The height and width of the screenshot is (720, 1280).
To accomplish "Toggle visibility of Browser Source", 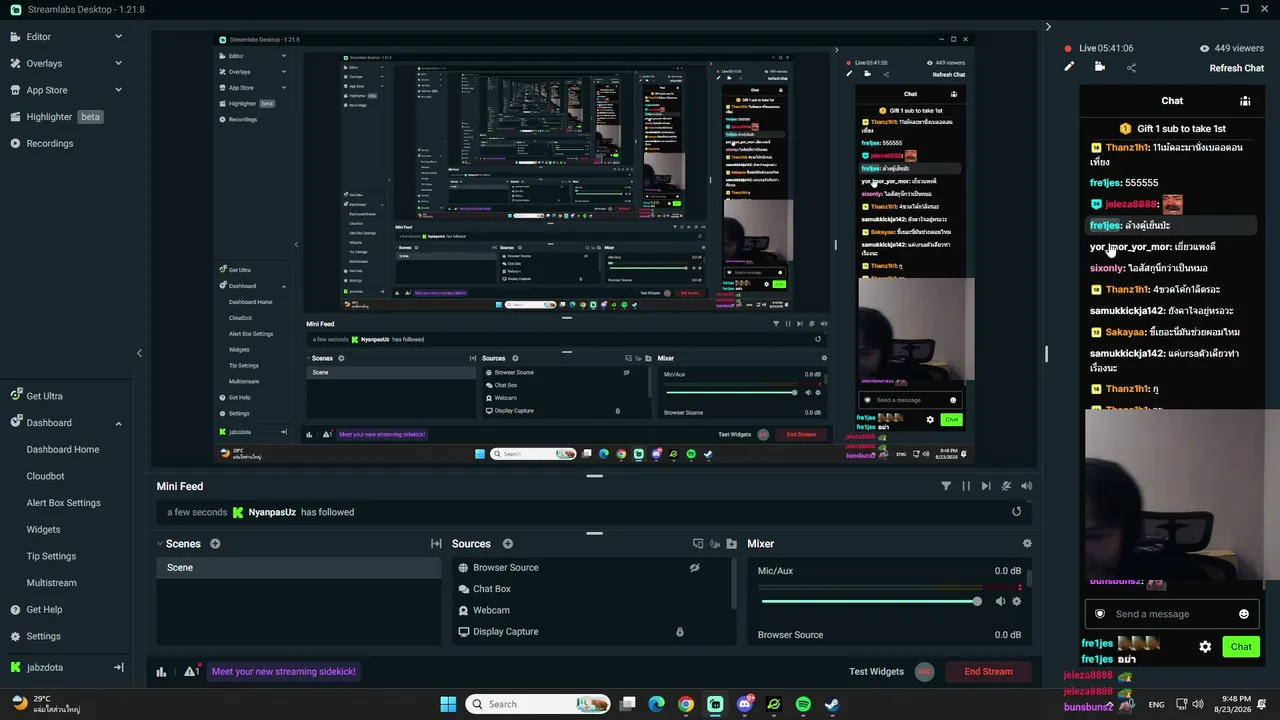I will (x=694, y=567).
